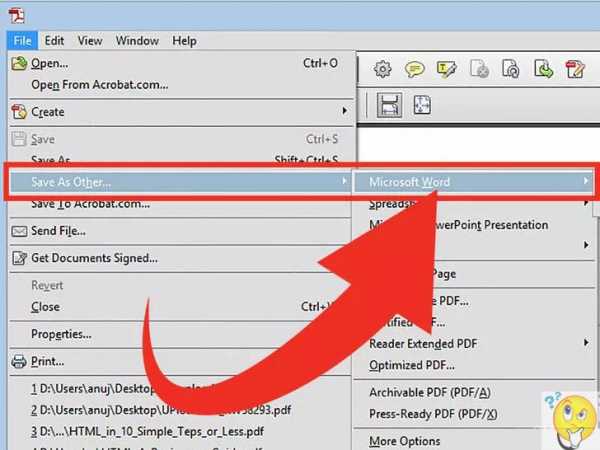
Task: Click the Acrobat PDF title bar icon
Action: [17, 15]
